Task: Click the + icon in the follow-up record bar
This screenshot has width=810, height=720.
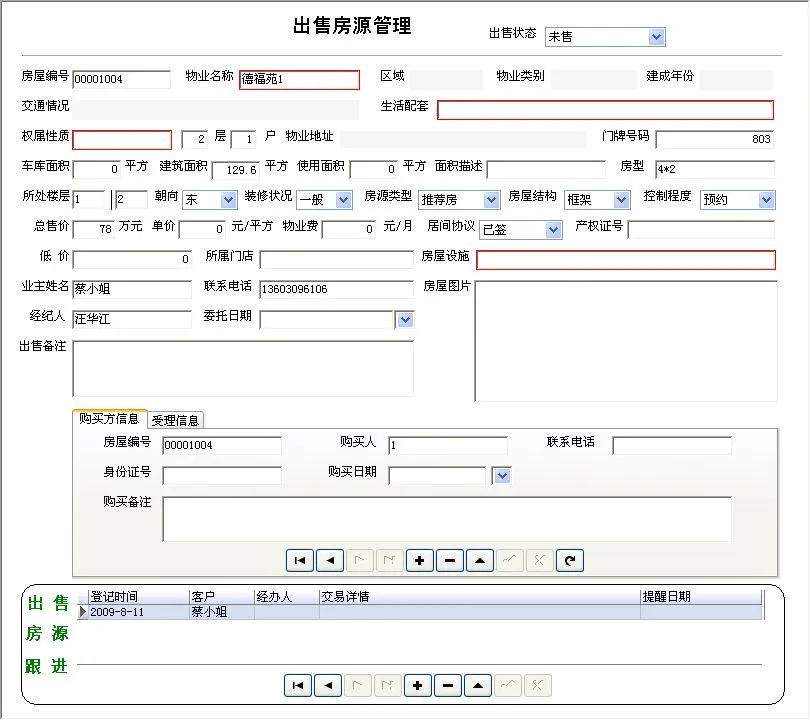Action: [417, 685]
